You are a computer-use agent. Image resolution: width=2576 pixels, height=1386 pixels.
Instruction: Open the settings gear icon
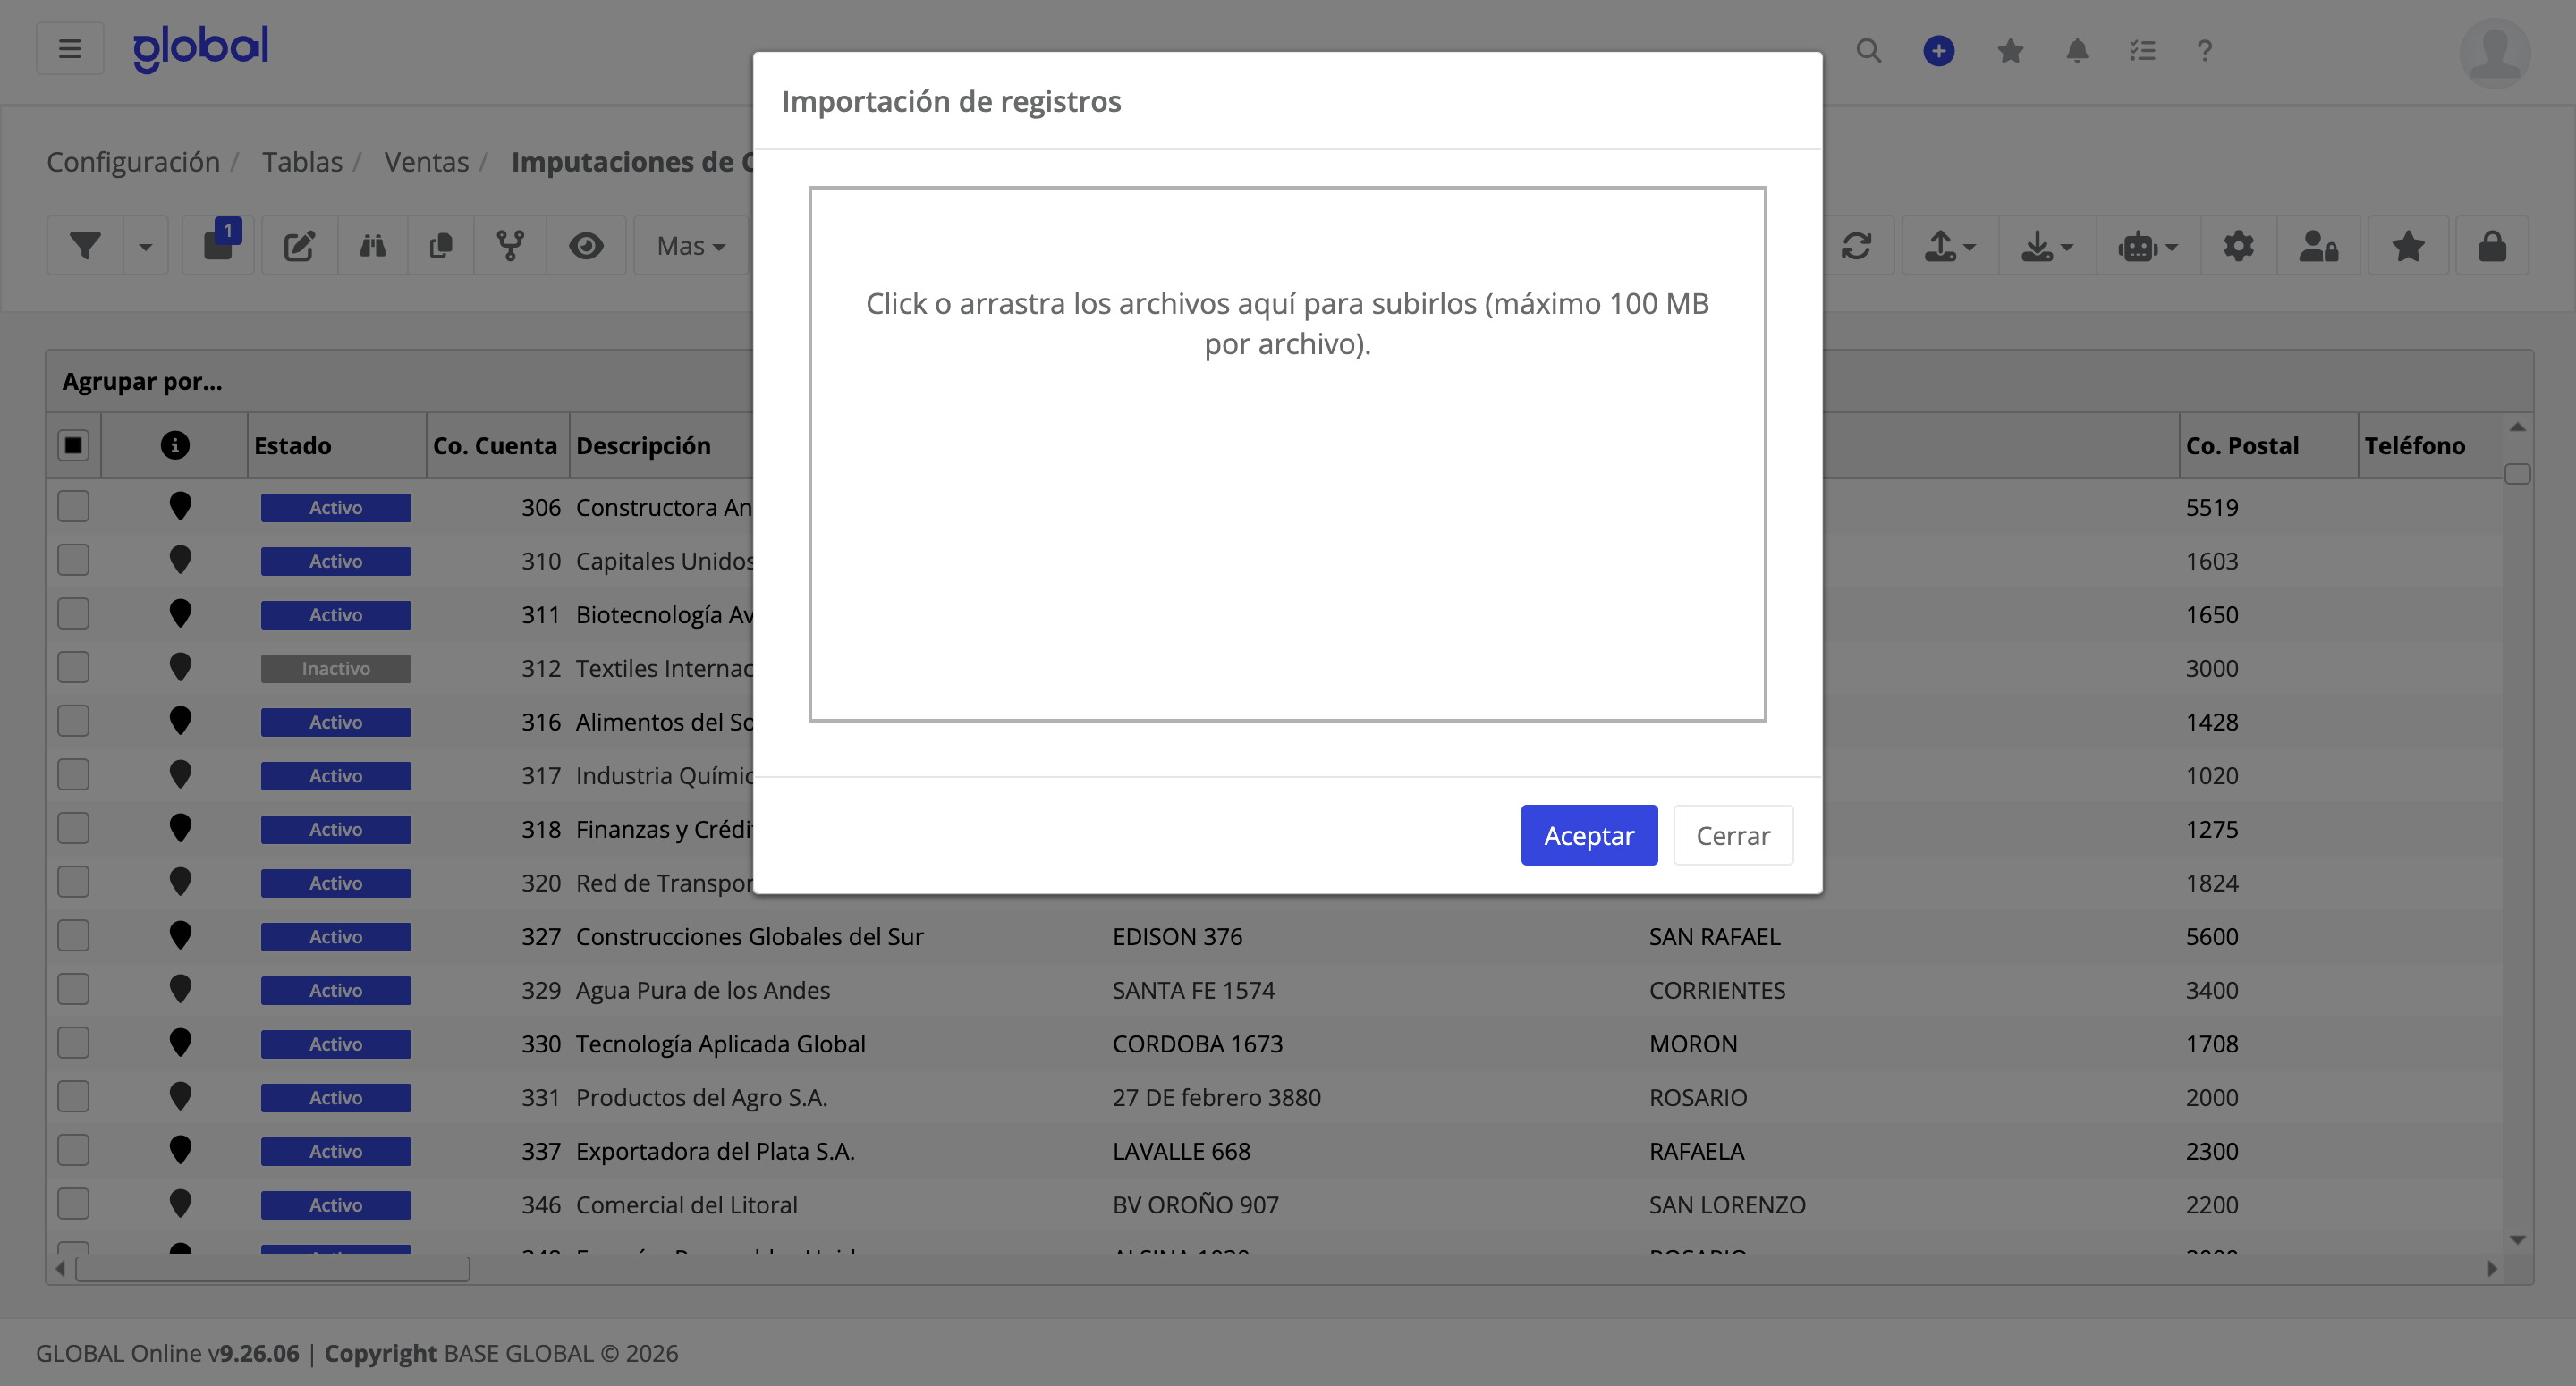(2238, 245)
